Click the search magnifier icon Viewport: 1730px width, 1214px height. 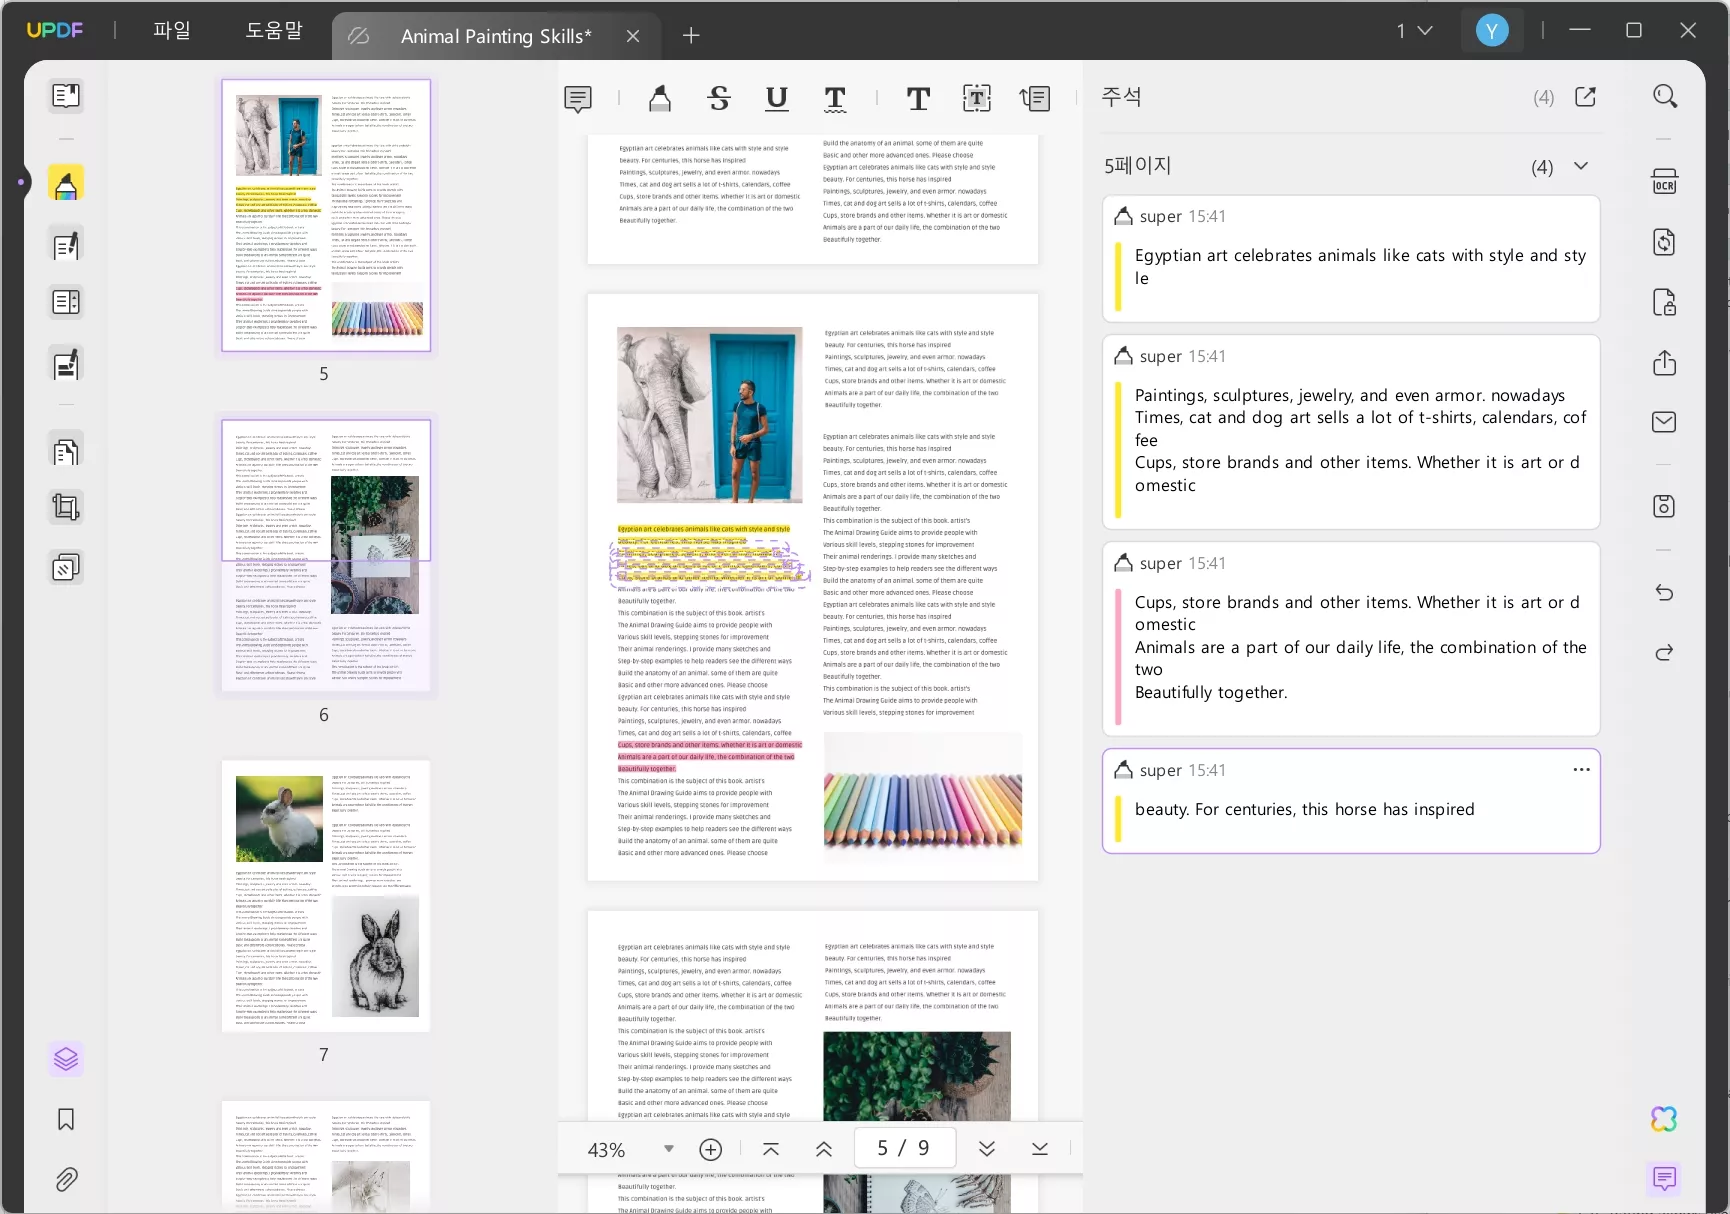pos(1664,96)
